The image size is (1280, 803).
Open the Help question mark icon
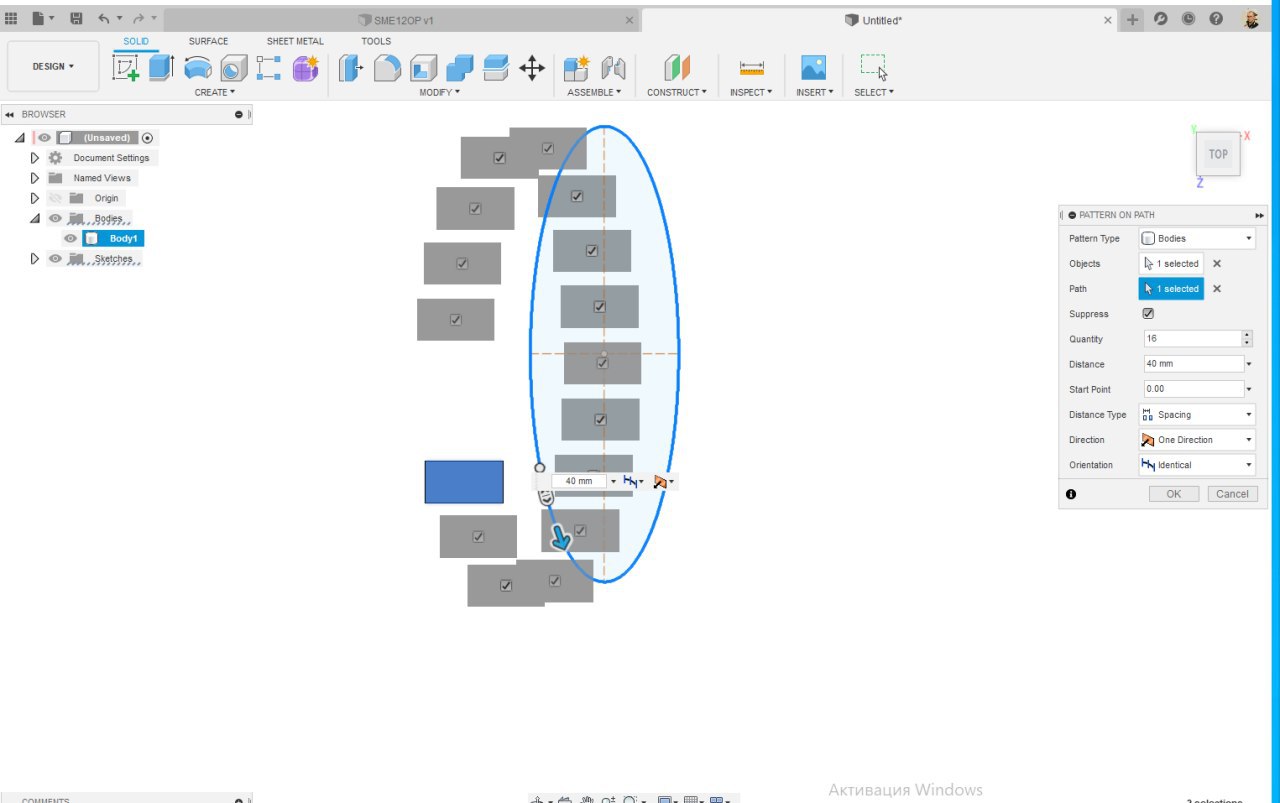click(1216, 19)
